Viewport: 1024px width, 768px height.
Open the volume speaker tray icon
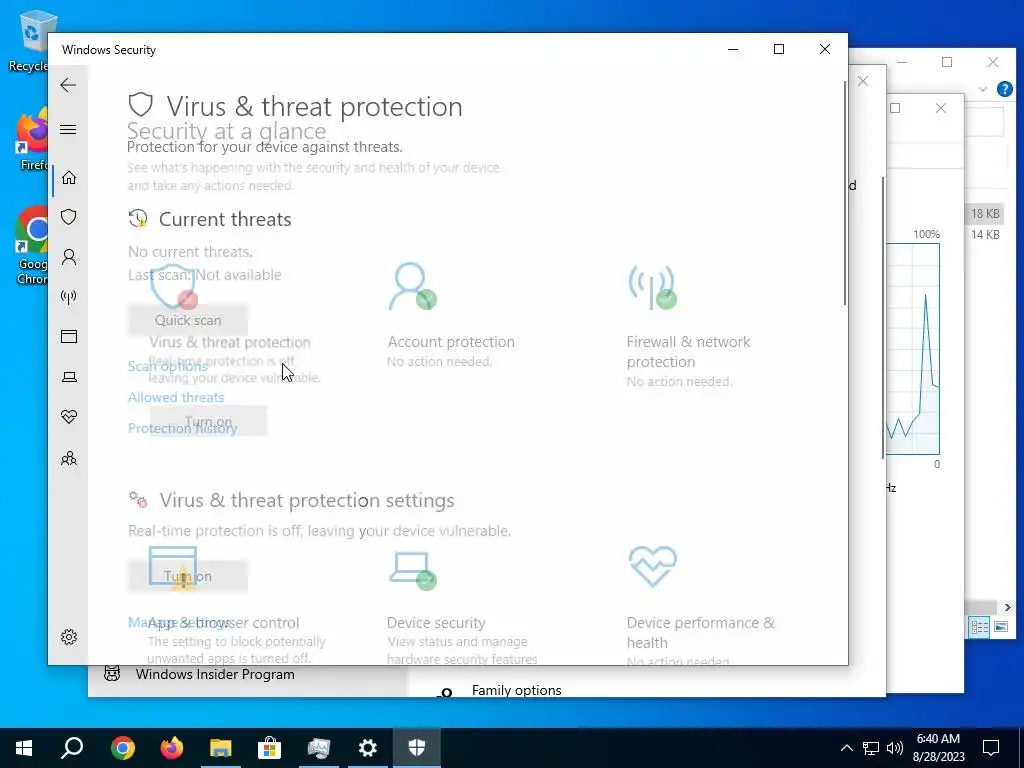click(x=895, y=748)
